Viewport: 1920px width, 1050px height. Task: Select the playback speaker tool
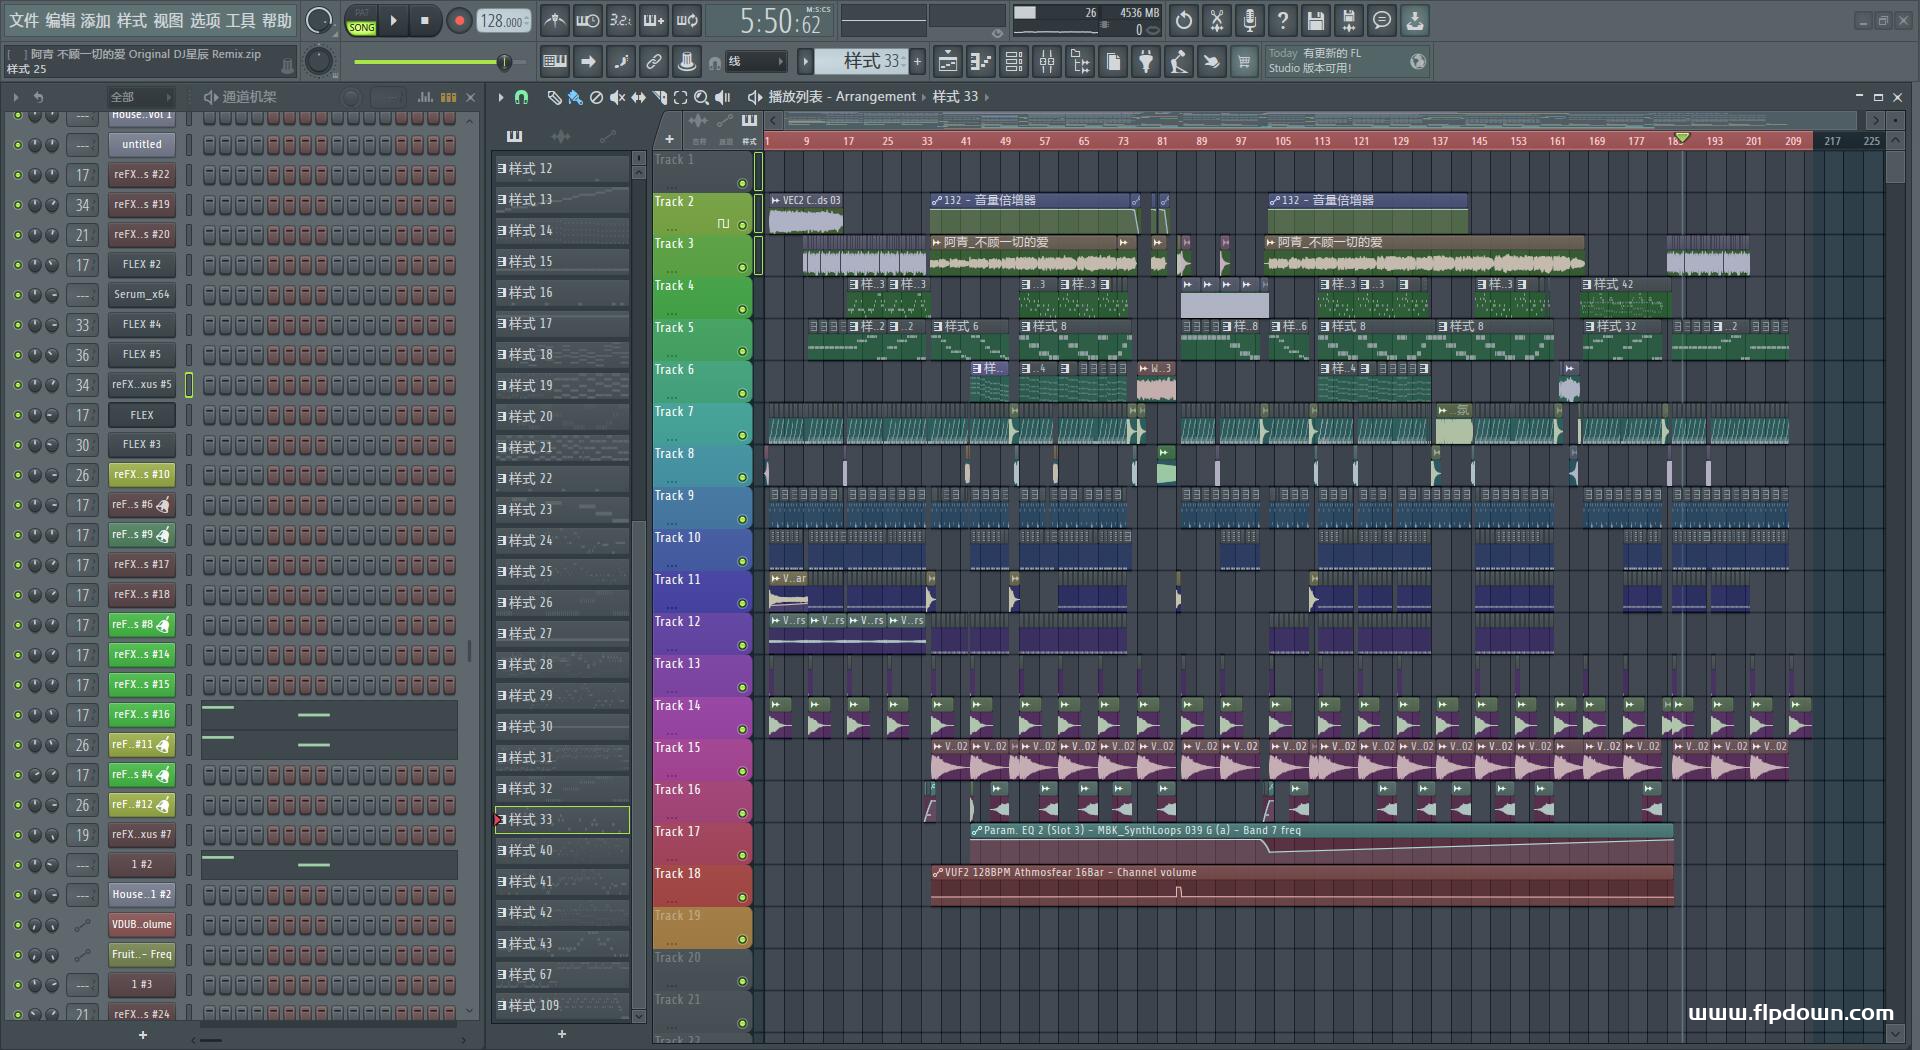pos(722,97)
